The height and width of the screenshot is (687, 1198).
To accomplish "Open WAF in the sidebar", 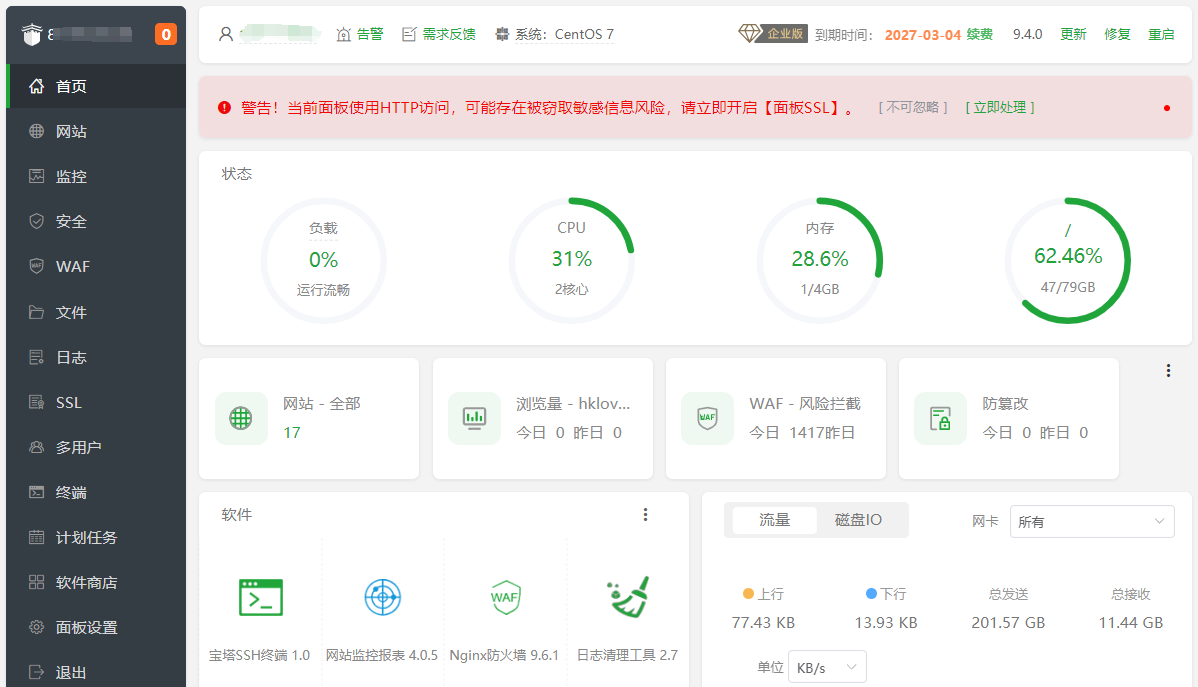I will coord(96,267).
